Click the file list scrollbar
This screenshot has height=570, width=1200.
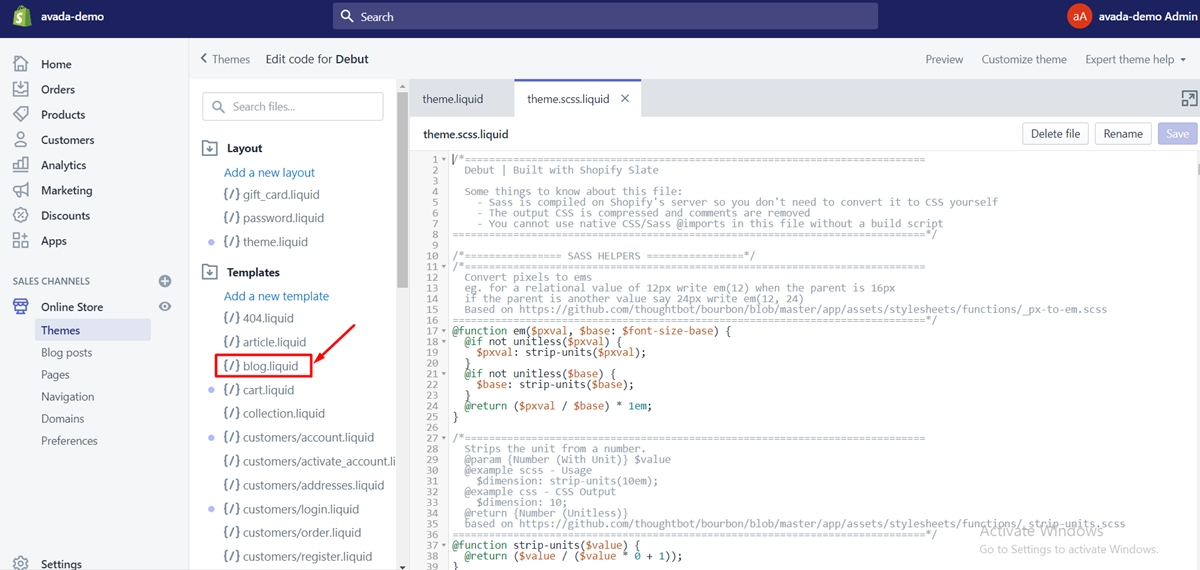[x=403, y=190]
